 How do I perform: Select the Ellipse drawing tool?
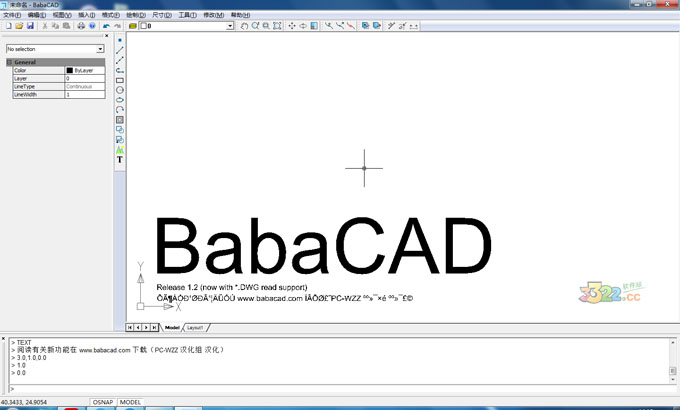120,100
